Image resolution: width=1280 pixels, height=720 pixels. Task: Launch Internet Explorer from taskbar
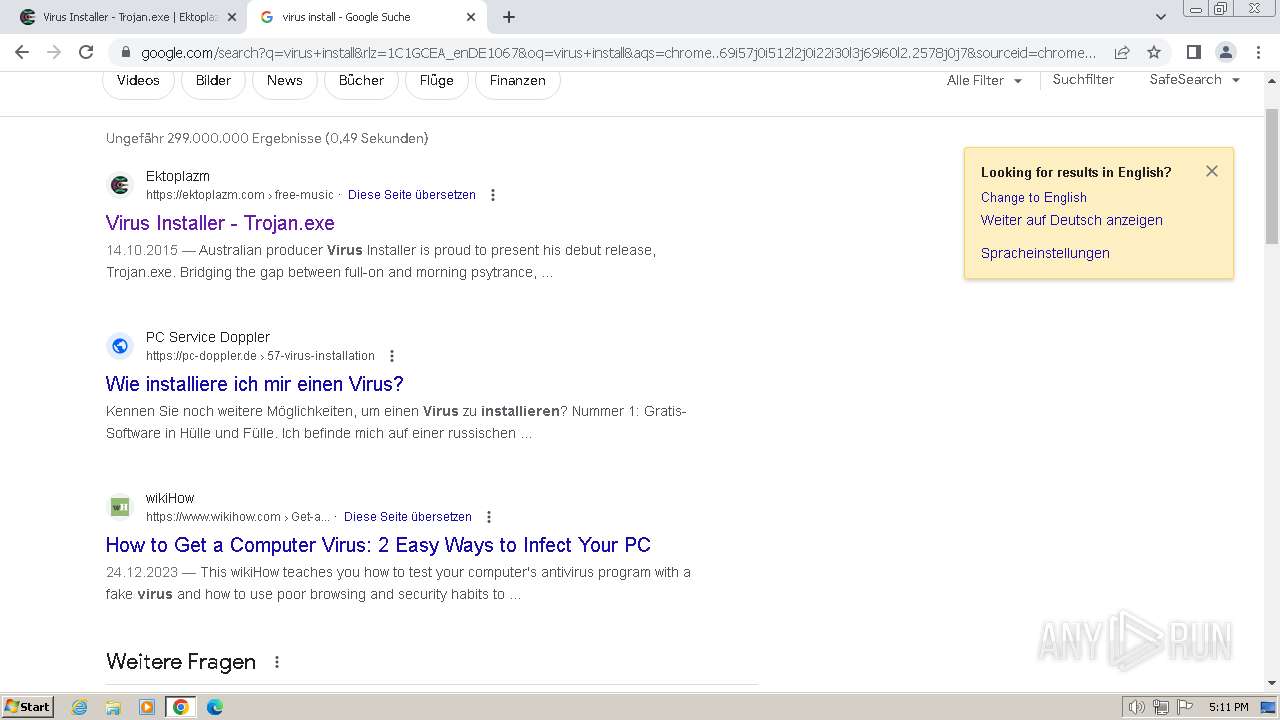click(80, 707)
